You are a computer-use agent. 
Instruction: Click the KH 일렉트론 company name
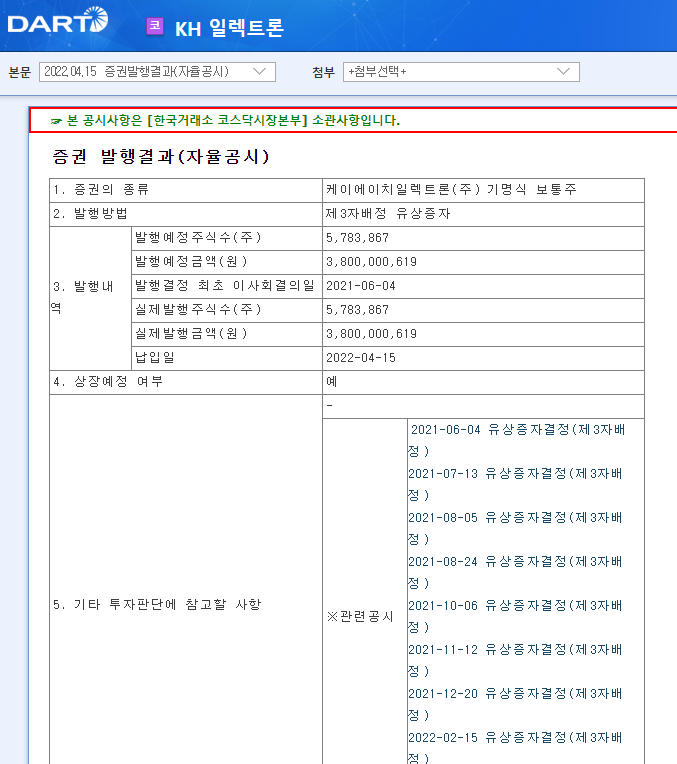[229, 28]
